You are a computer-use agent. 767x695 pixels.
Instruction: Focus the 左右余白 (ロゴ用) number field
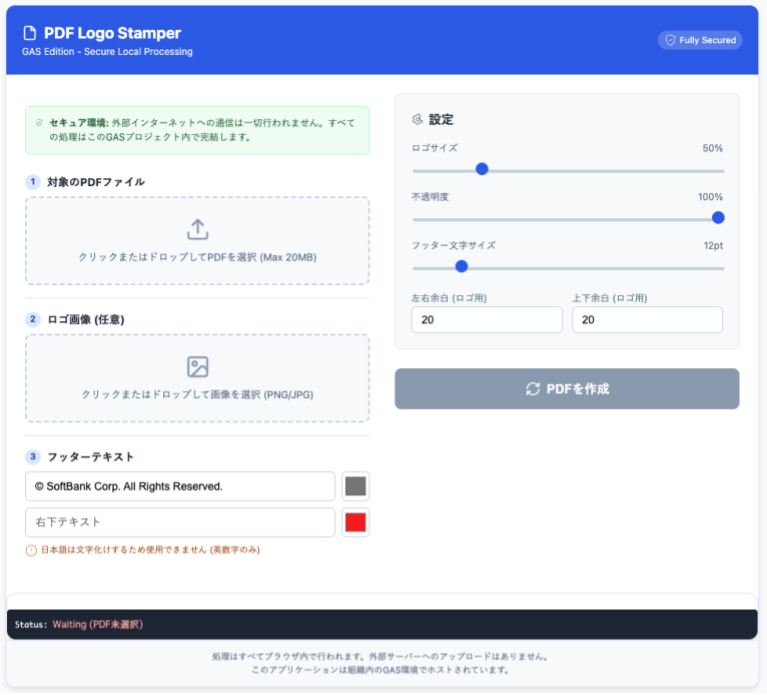pos(487,320)
